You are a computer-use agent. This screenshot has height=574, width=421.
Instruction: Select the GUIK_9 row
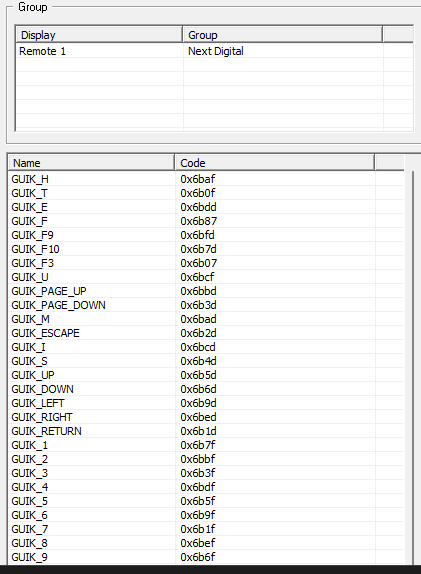coord(206,557)
